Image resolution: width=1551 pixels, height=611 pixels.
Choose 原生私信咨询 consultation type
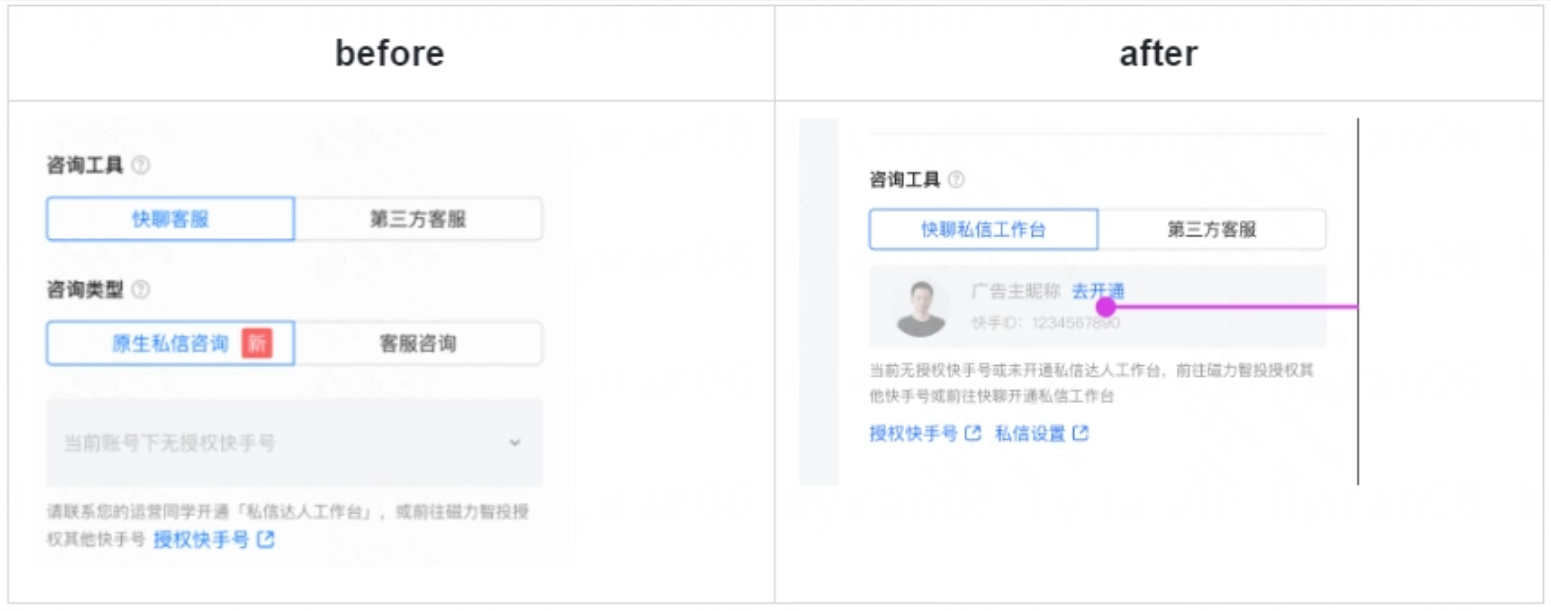coord(170,344)
